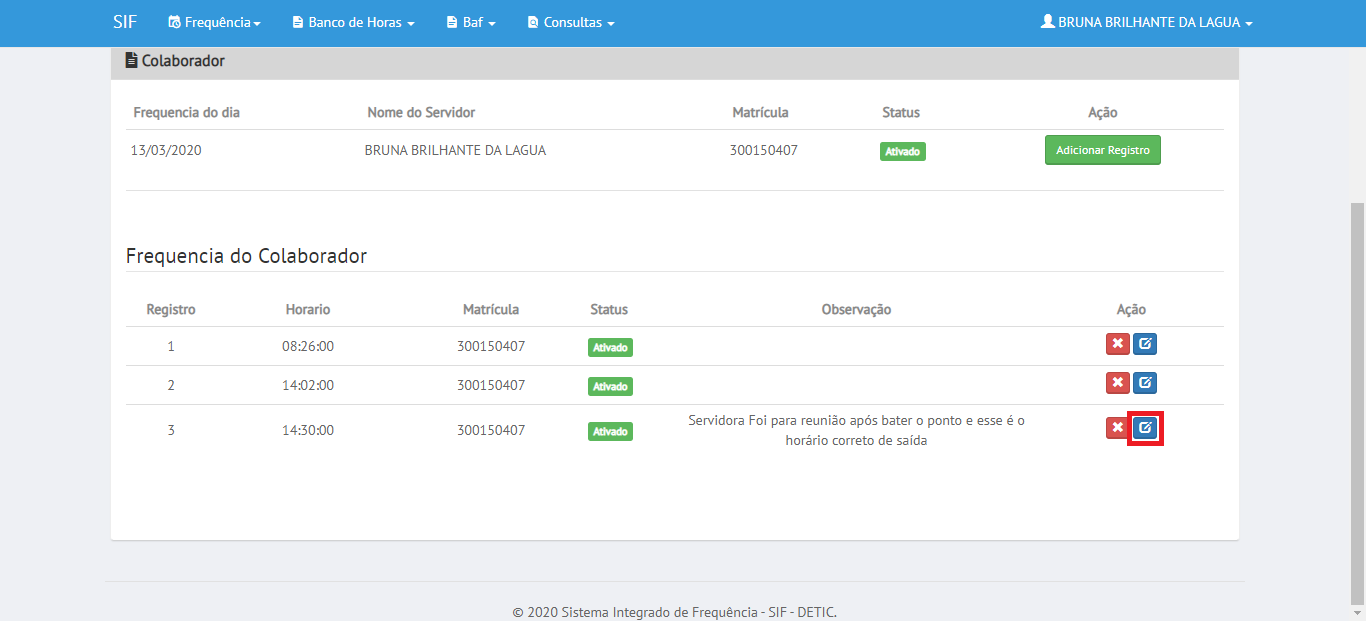The width and height of the screenshot is (1366, 621).
Task: Click the Frequencia do Colaborador heading
Action: [246, 256]
